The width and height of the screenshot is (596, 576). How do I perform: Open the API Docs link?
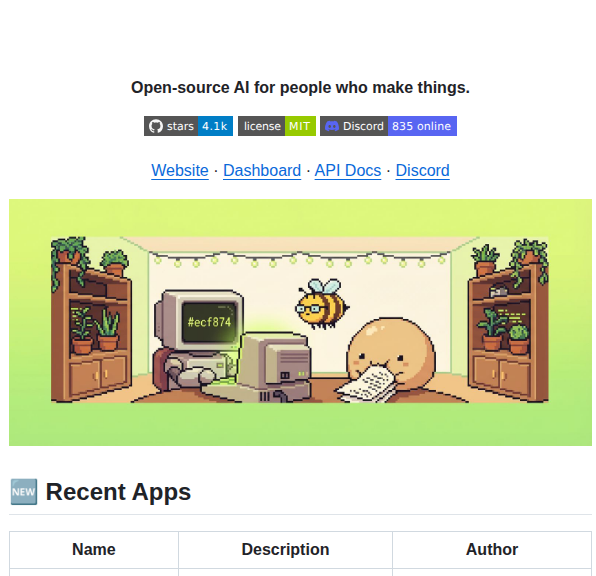coord(348,170)
